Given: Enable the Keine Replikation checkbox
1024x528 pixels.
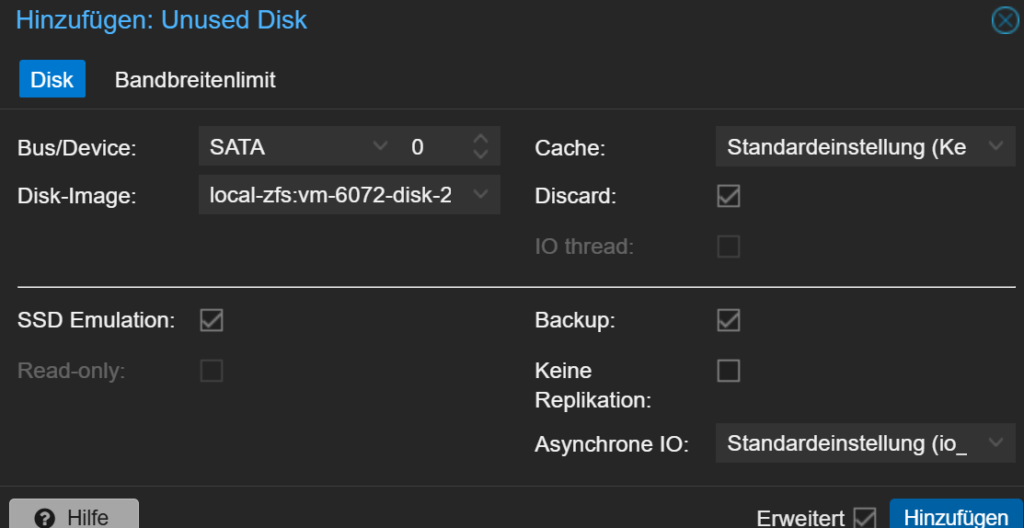Looking at the screenshot, I should 728,371.
